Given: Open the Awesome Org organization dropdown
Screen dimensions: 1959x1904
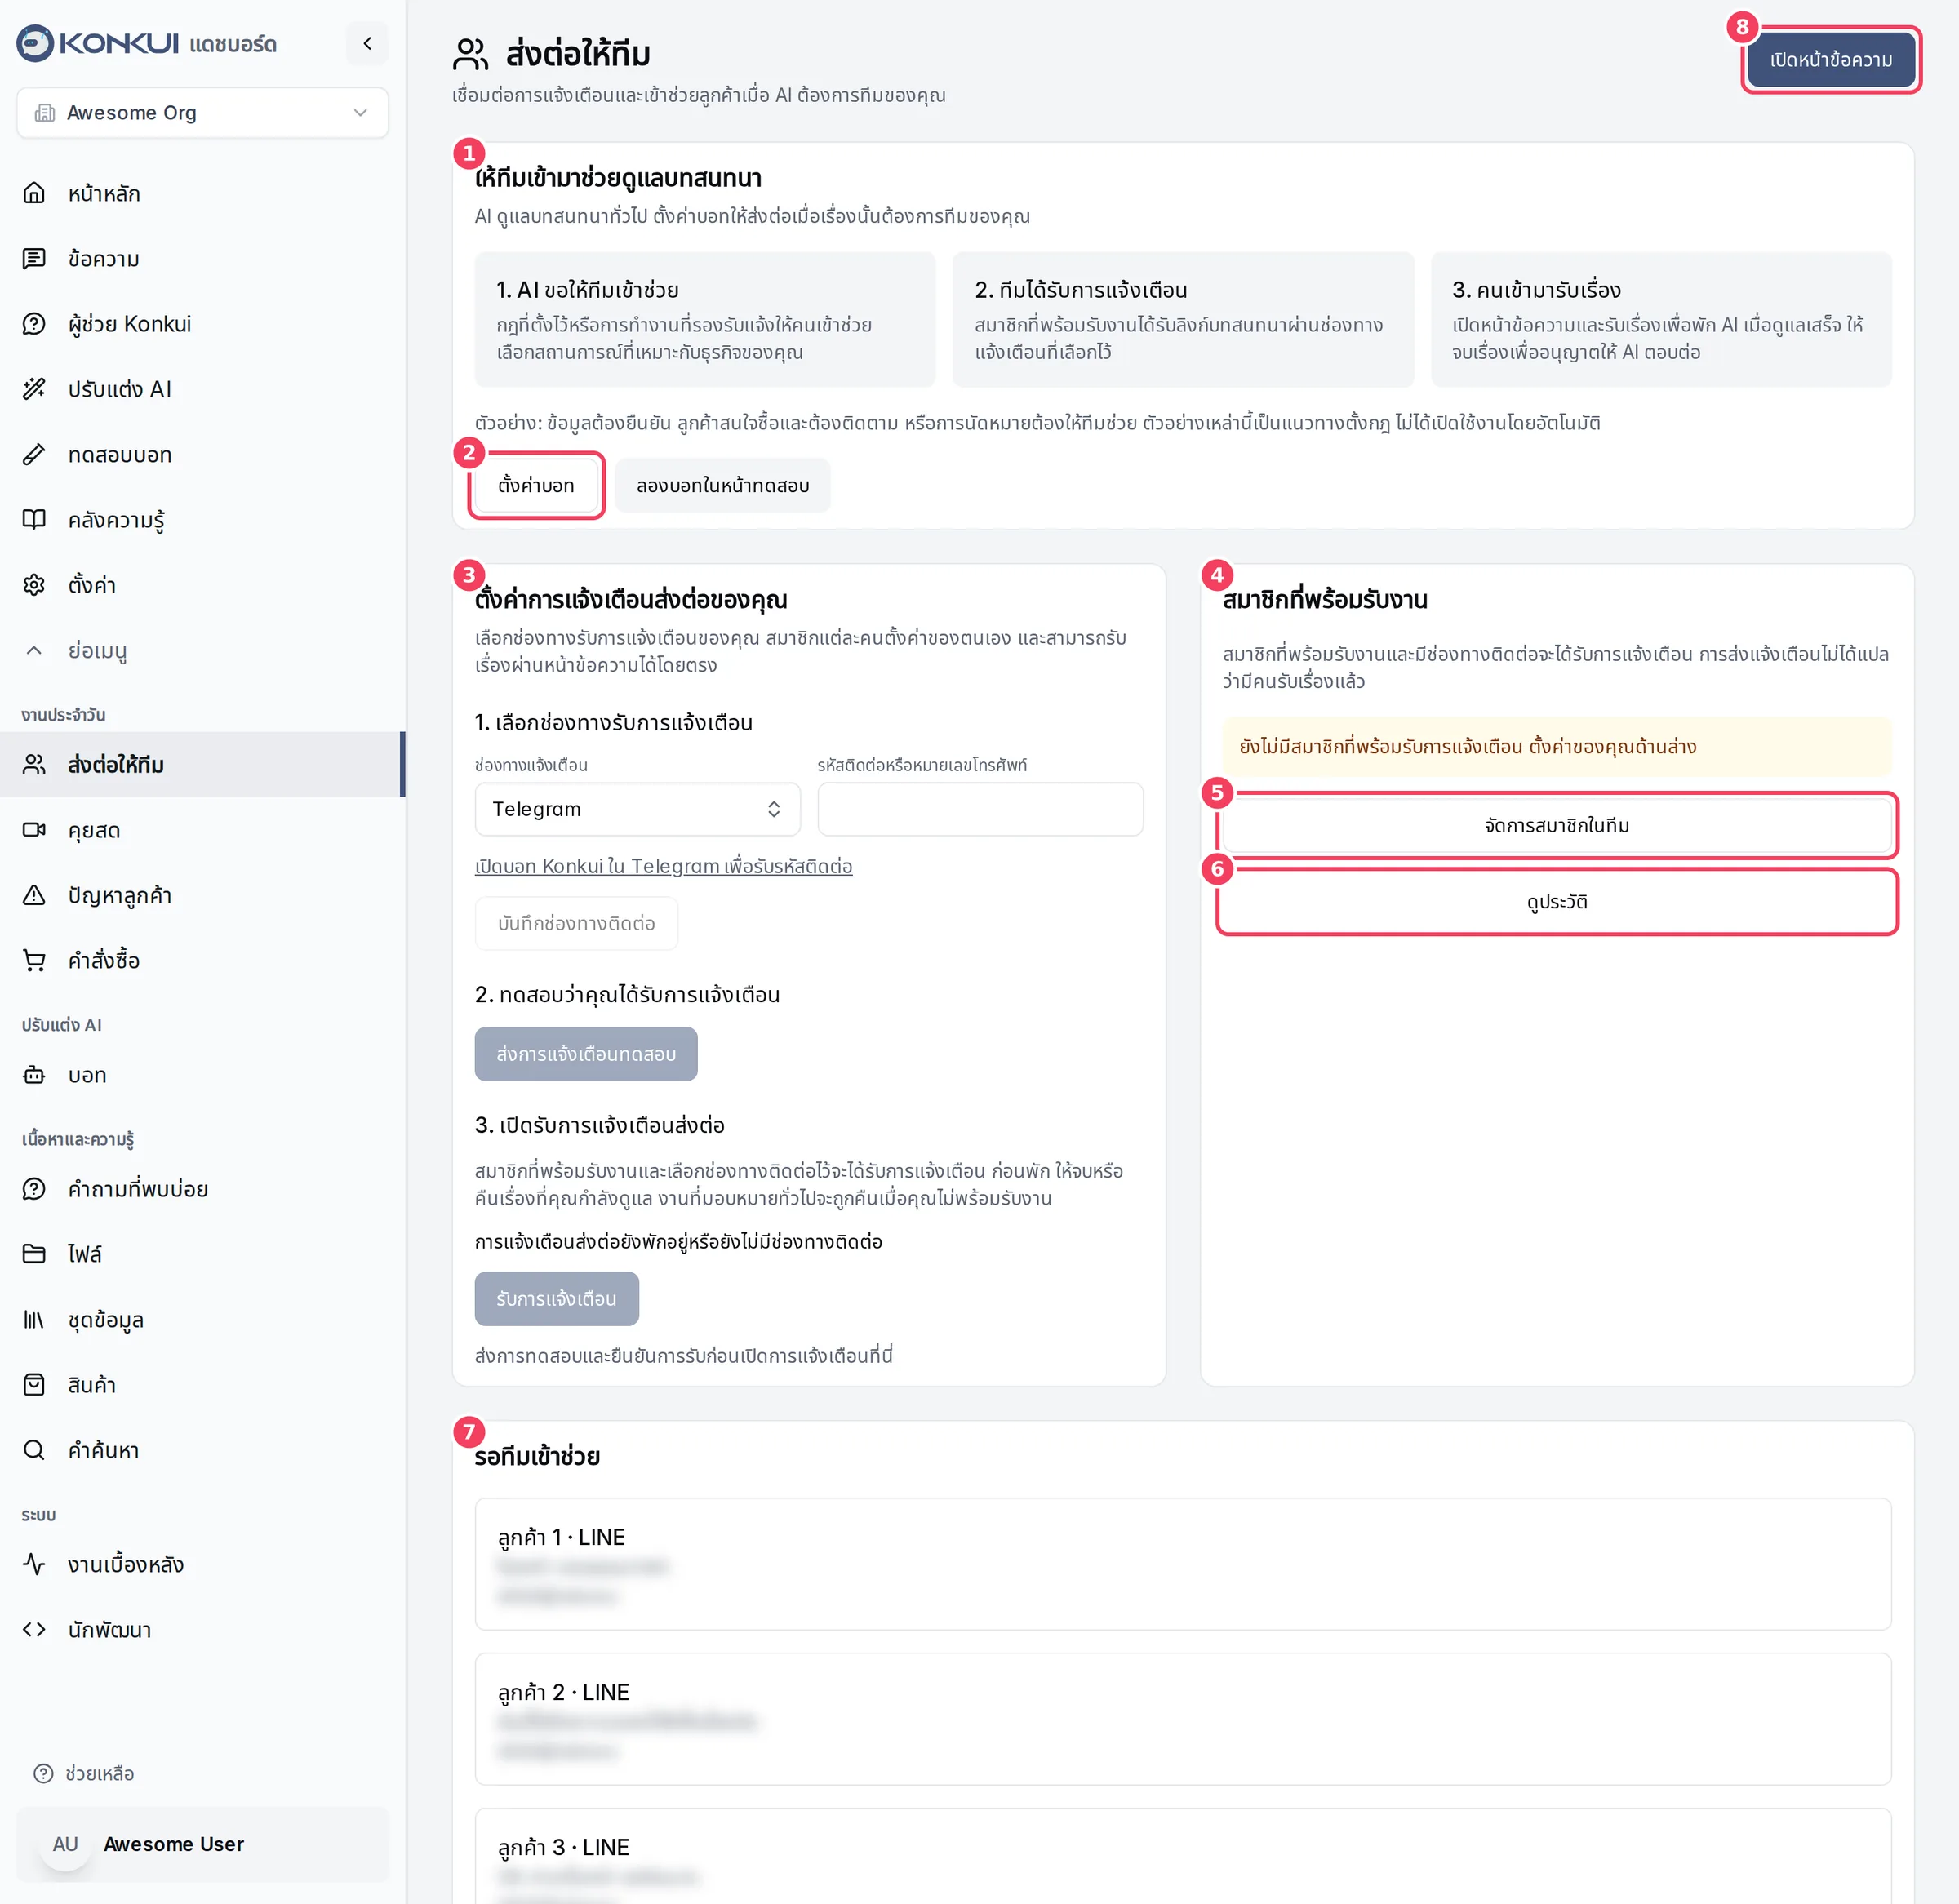Looking at the screenshot, I should tap(202, 113).
